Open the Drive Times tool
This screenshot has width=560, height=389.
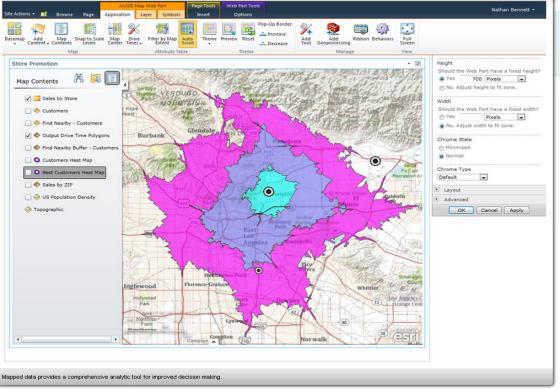click(134, 33)
